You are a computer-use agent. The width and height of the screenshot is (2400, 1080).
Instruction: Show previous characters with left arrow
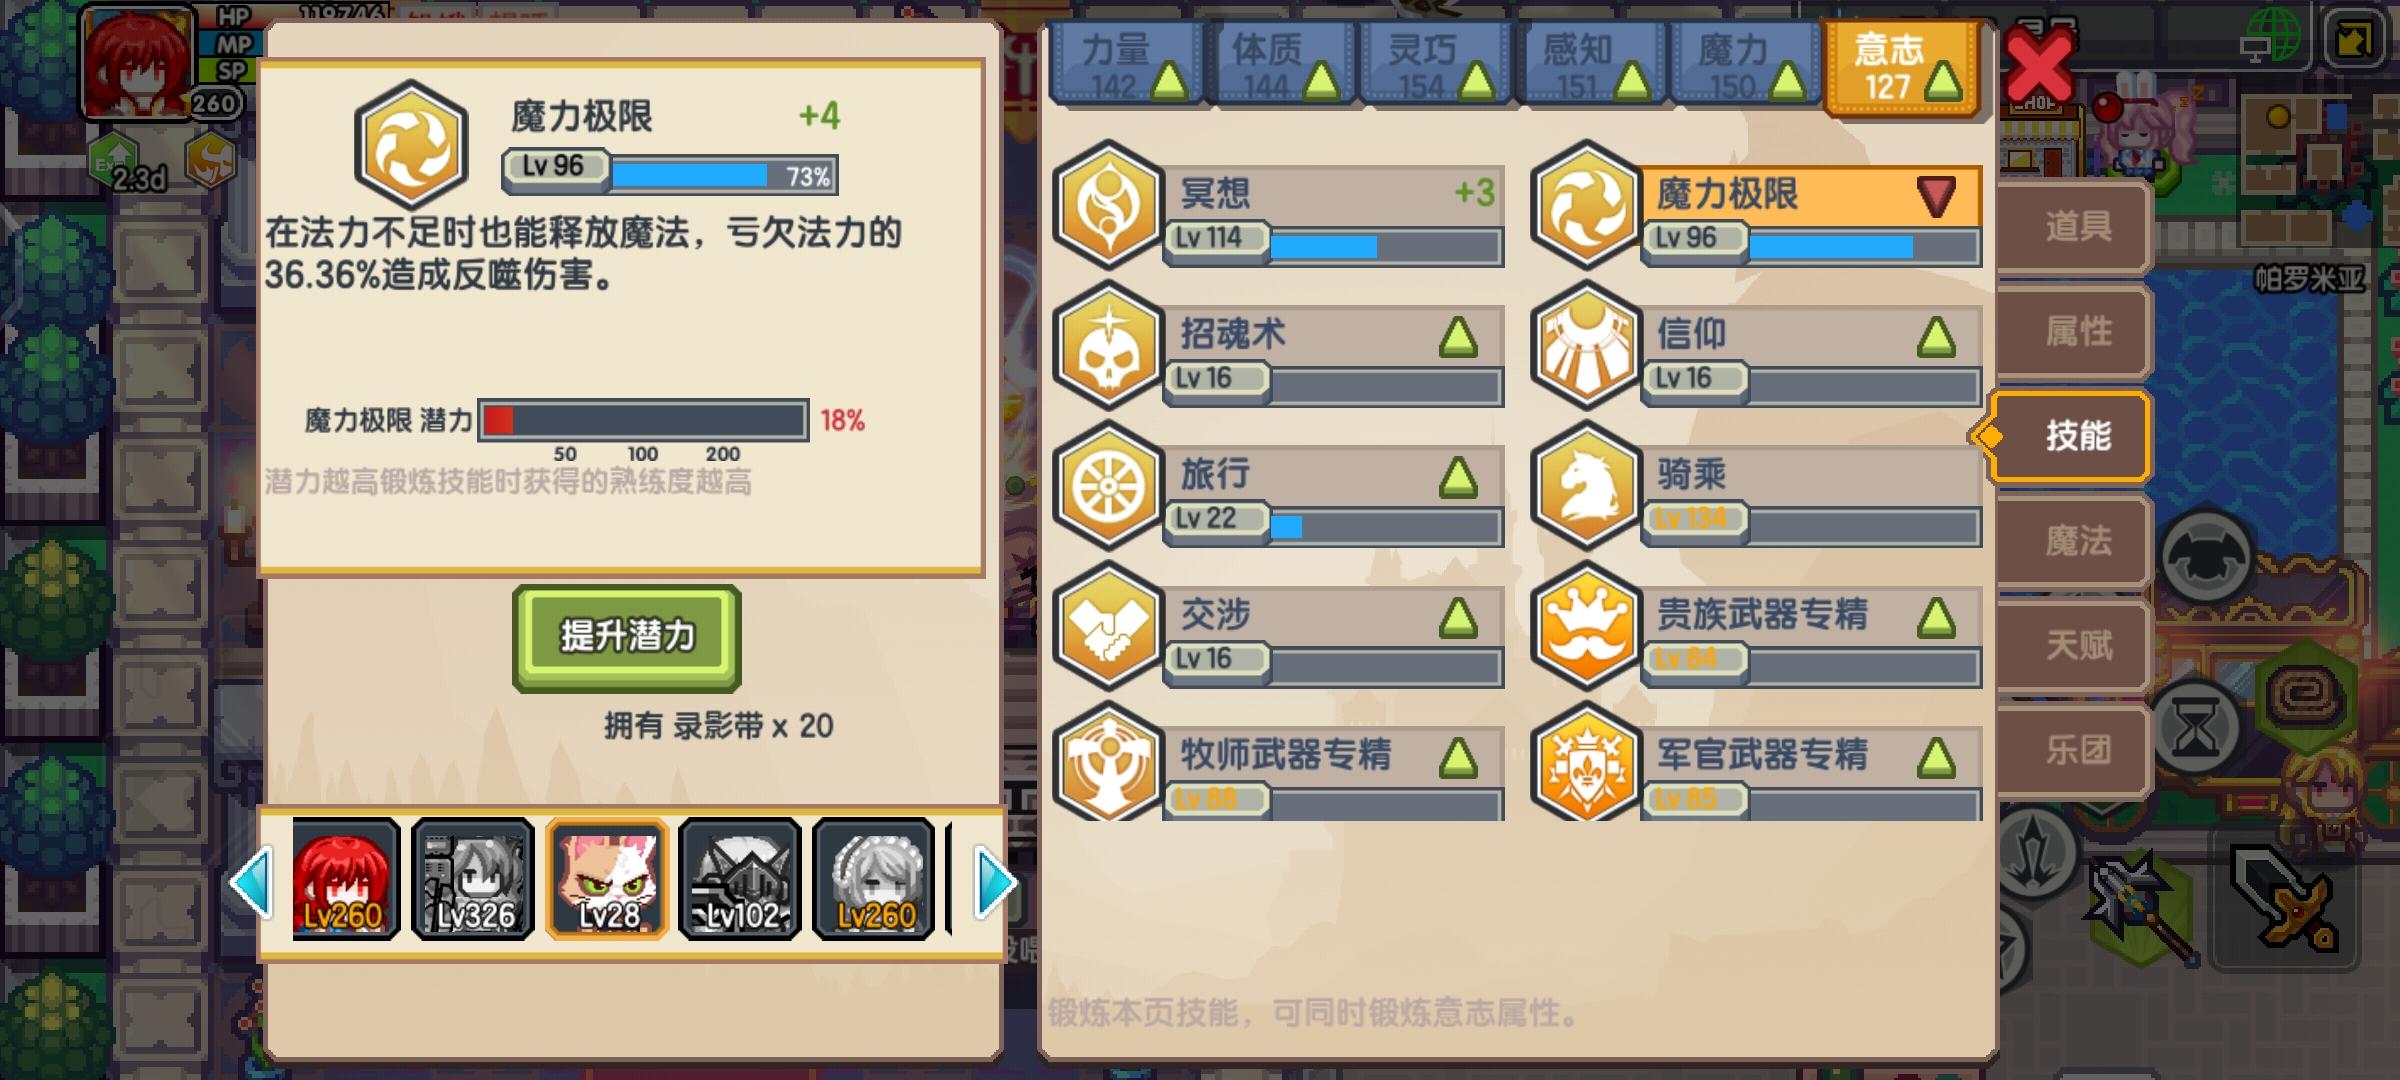(x=251, y=882)
